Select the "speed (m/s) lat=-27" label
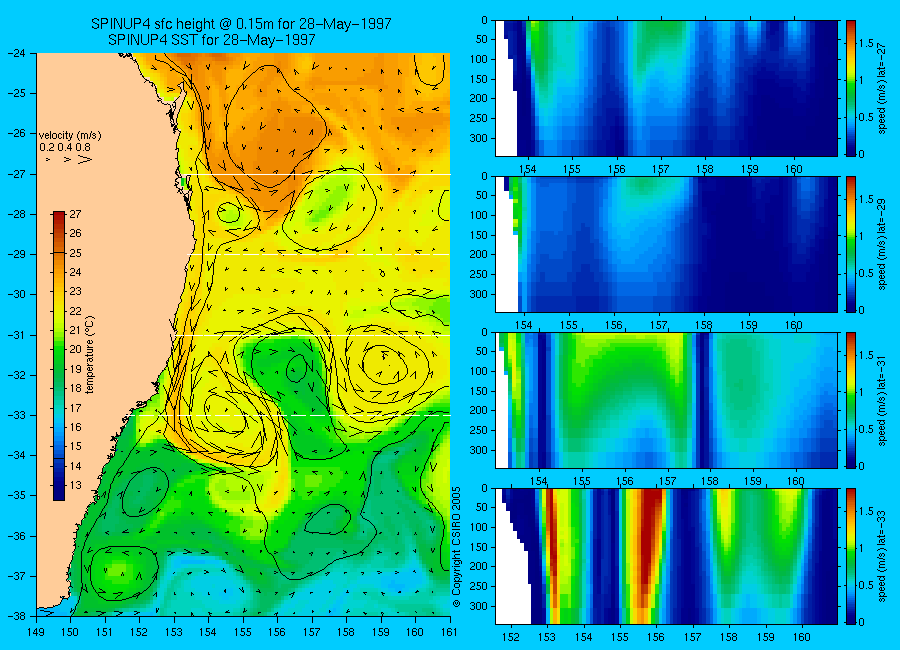This screenshot has width=900, height=650. tap(883, 88)
